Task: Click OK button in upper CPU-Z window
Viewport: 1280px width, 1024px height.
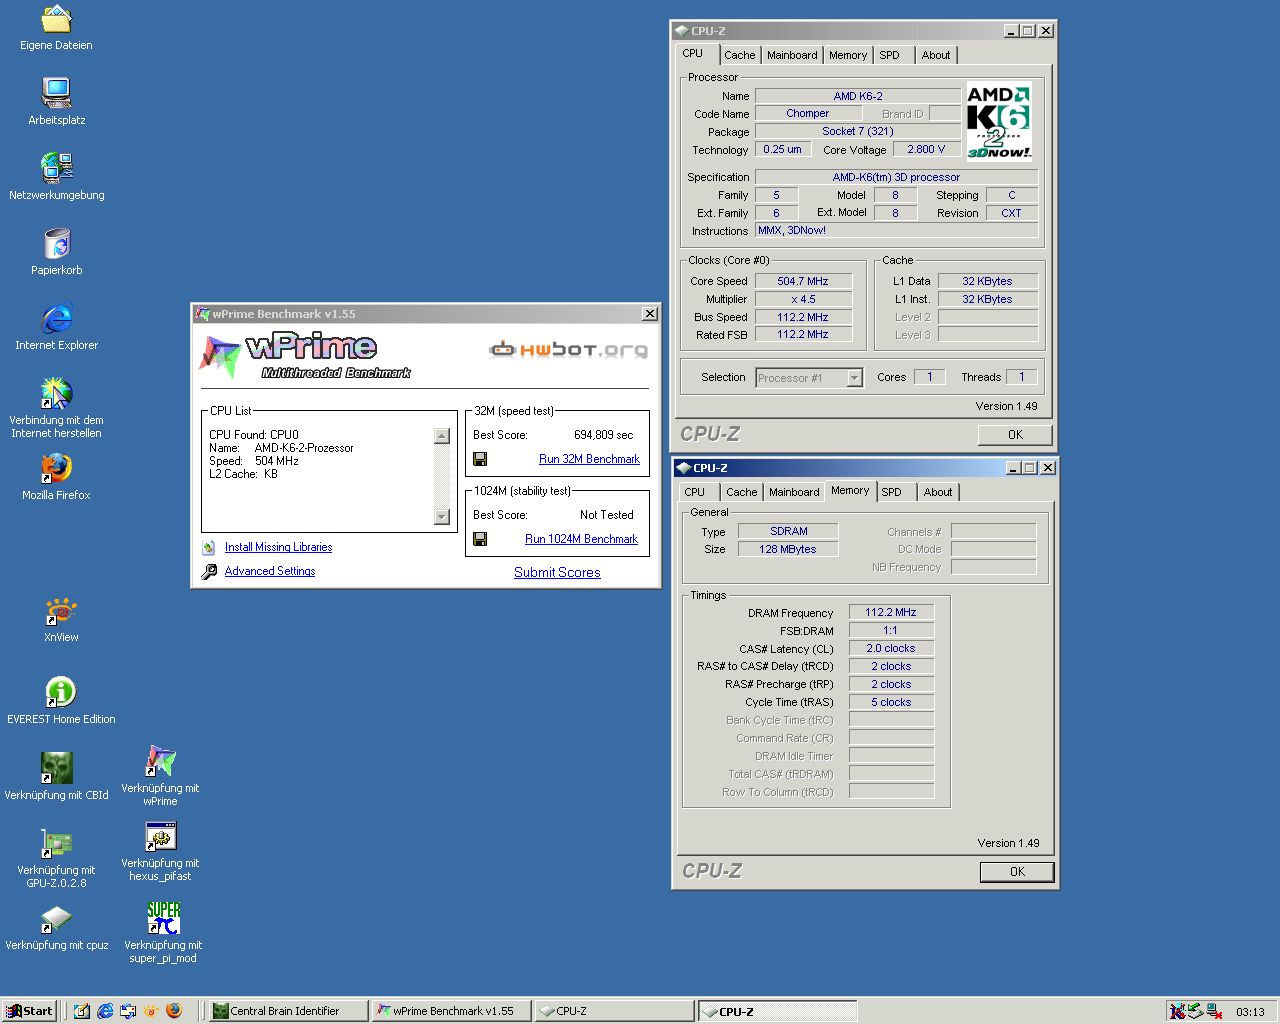Action: click(x=1015, y=434)
